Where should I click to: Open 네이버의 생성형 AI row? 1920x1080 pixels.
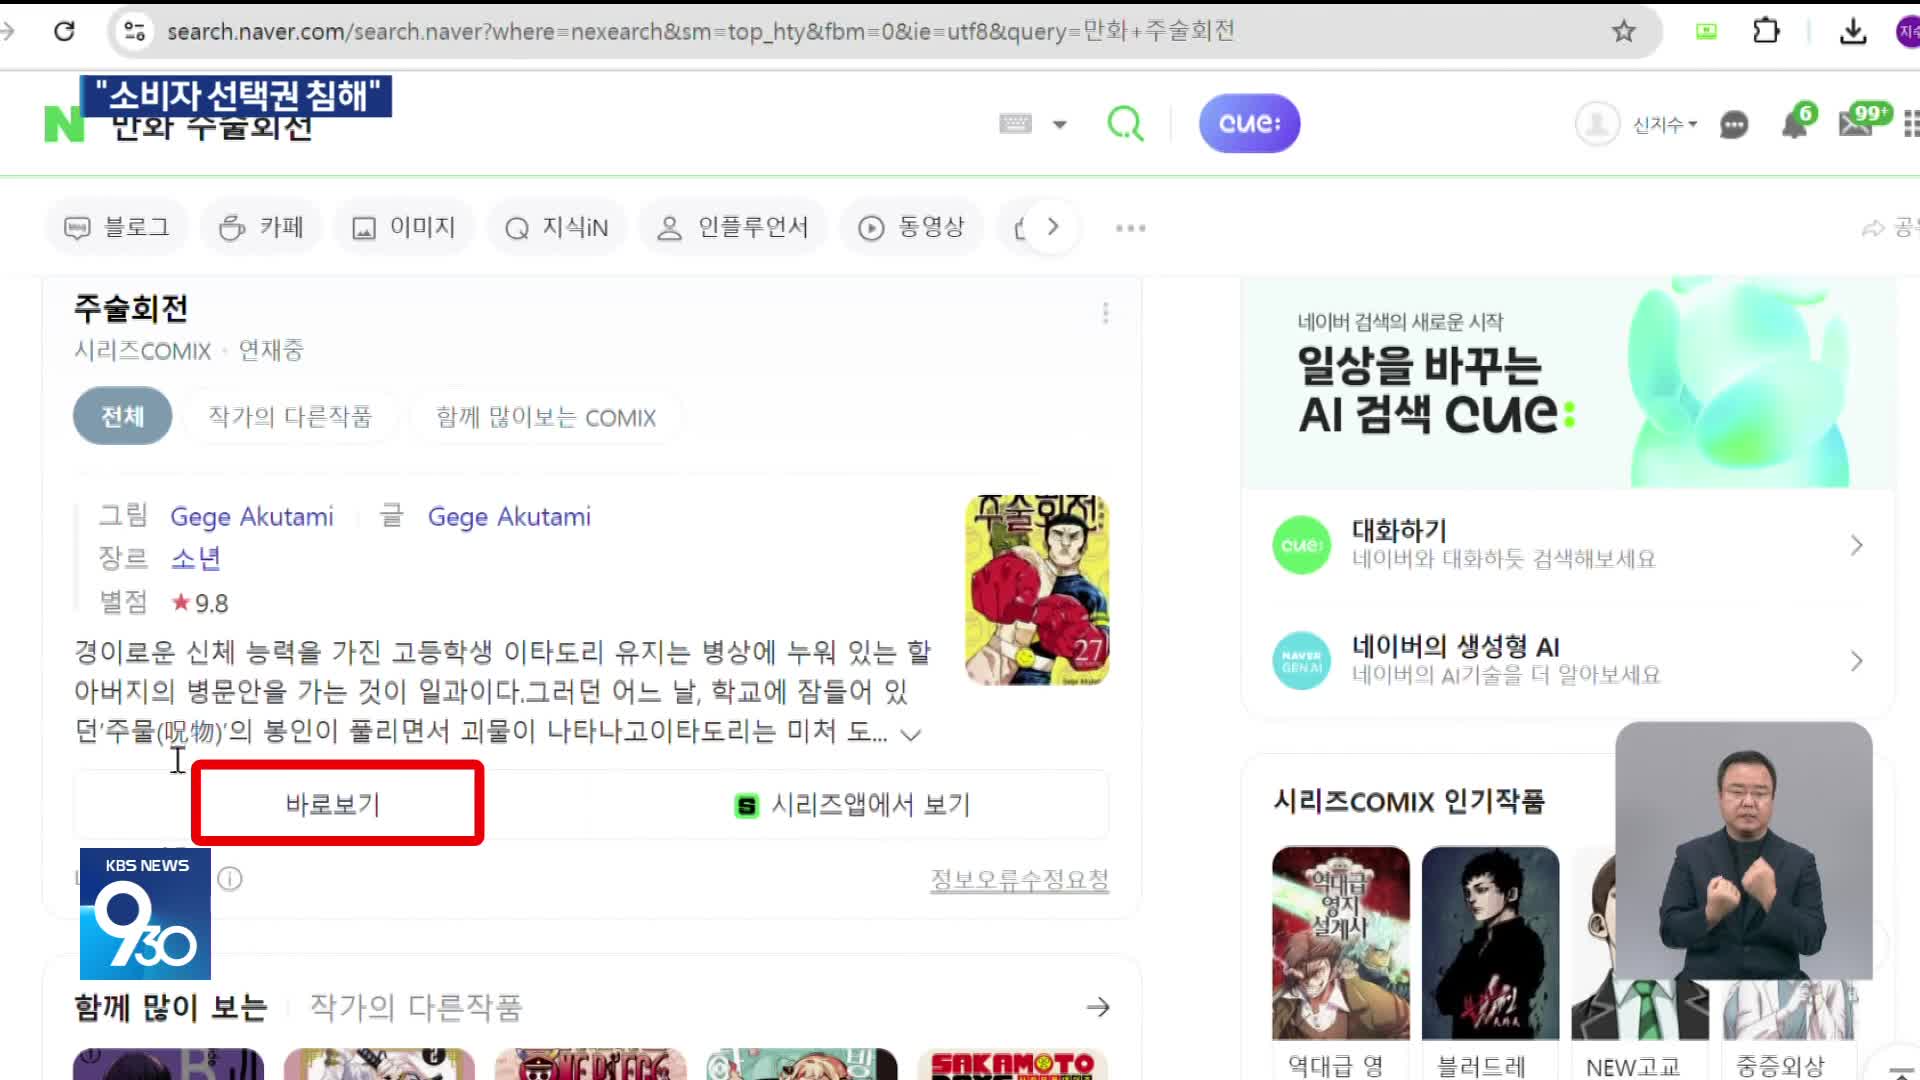1568,660
